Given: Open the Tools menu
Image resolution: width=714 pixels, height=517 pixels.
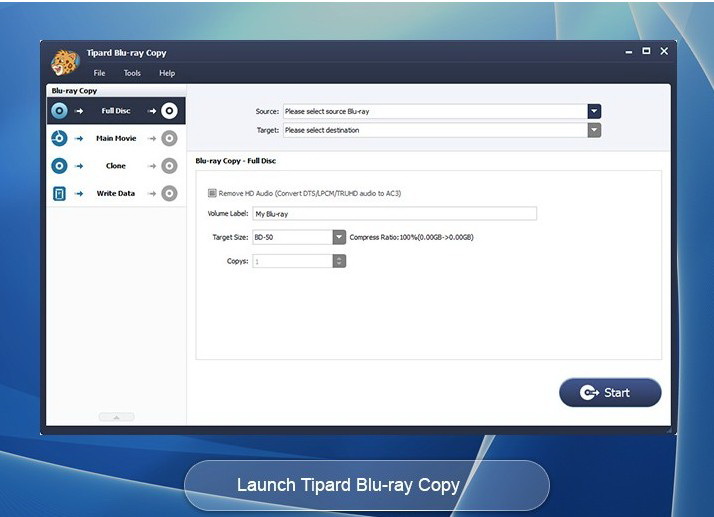Looking at the screenshot, I should 132,73.
